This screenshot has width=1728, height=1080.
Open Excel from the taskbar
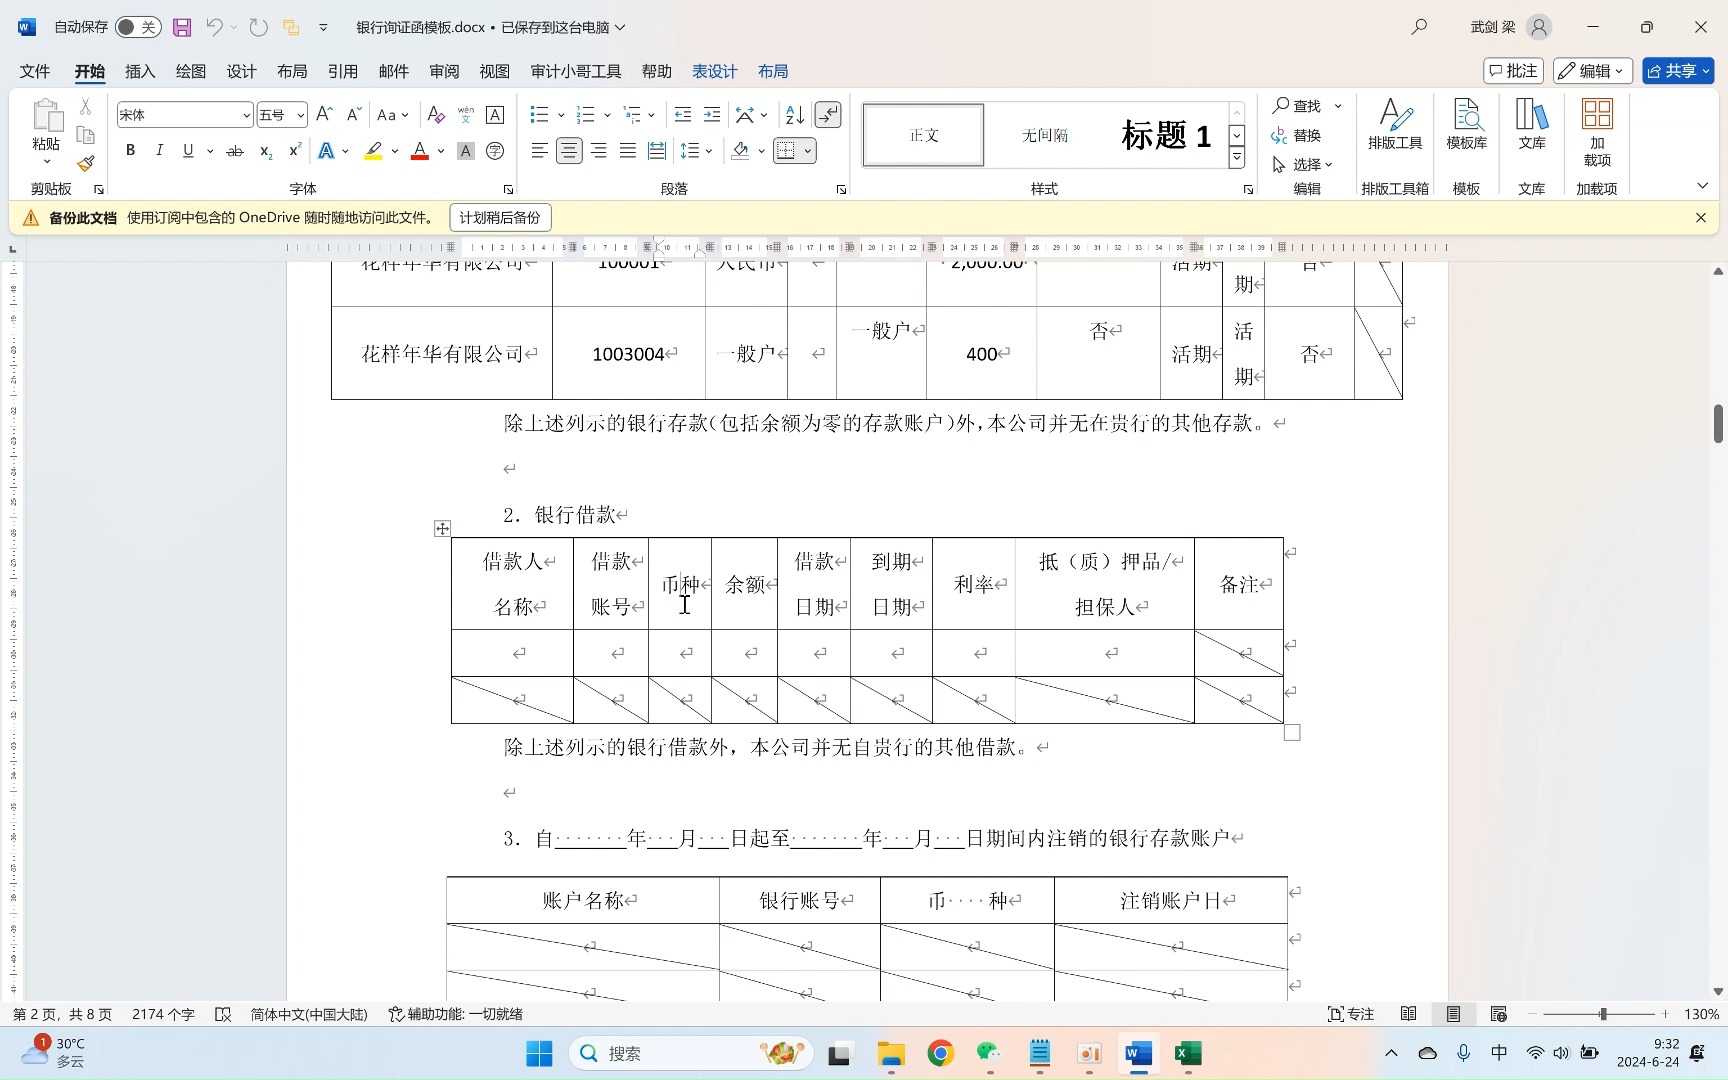coord(1187,1053)
